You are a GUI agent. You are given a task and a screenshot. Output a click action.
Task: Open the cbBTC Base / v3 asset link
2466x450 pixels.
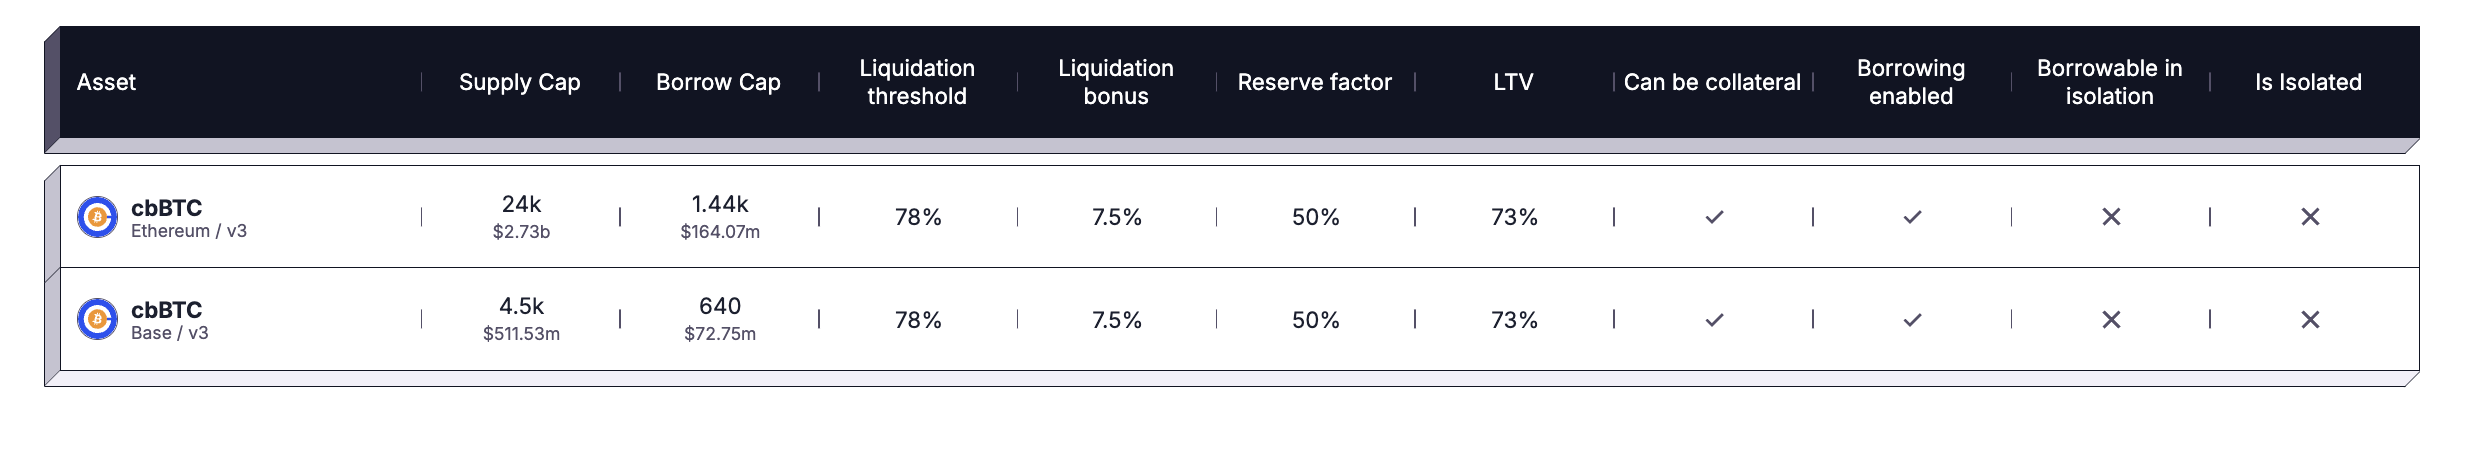[167, 311]
